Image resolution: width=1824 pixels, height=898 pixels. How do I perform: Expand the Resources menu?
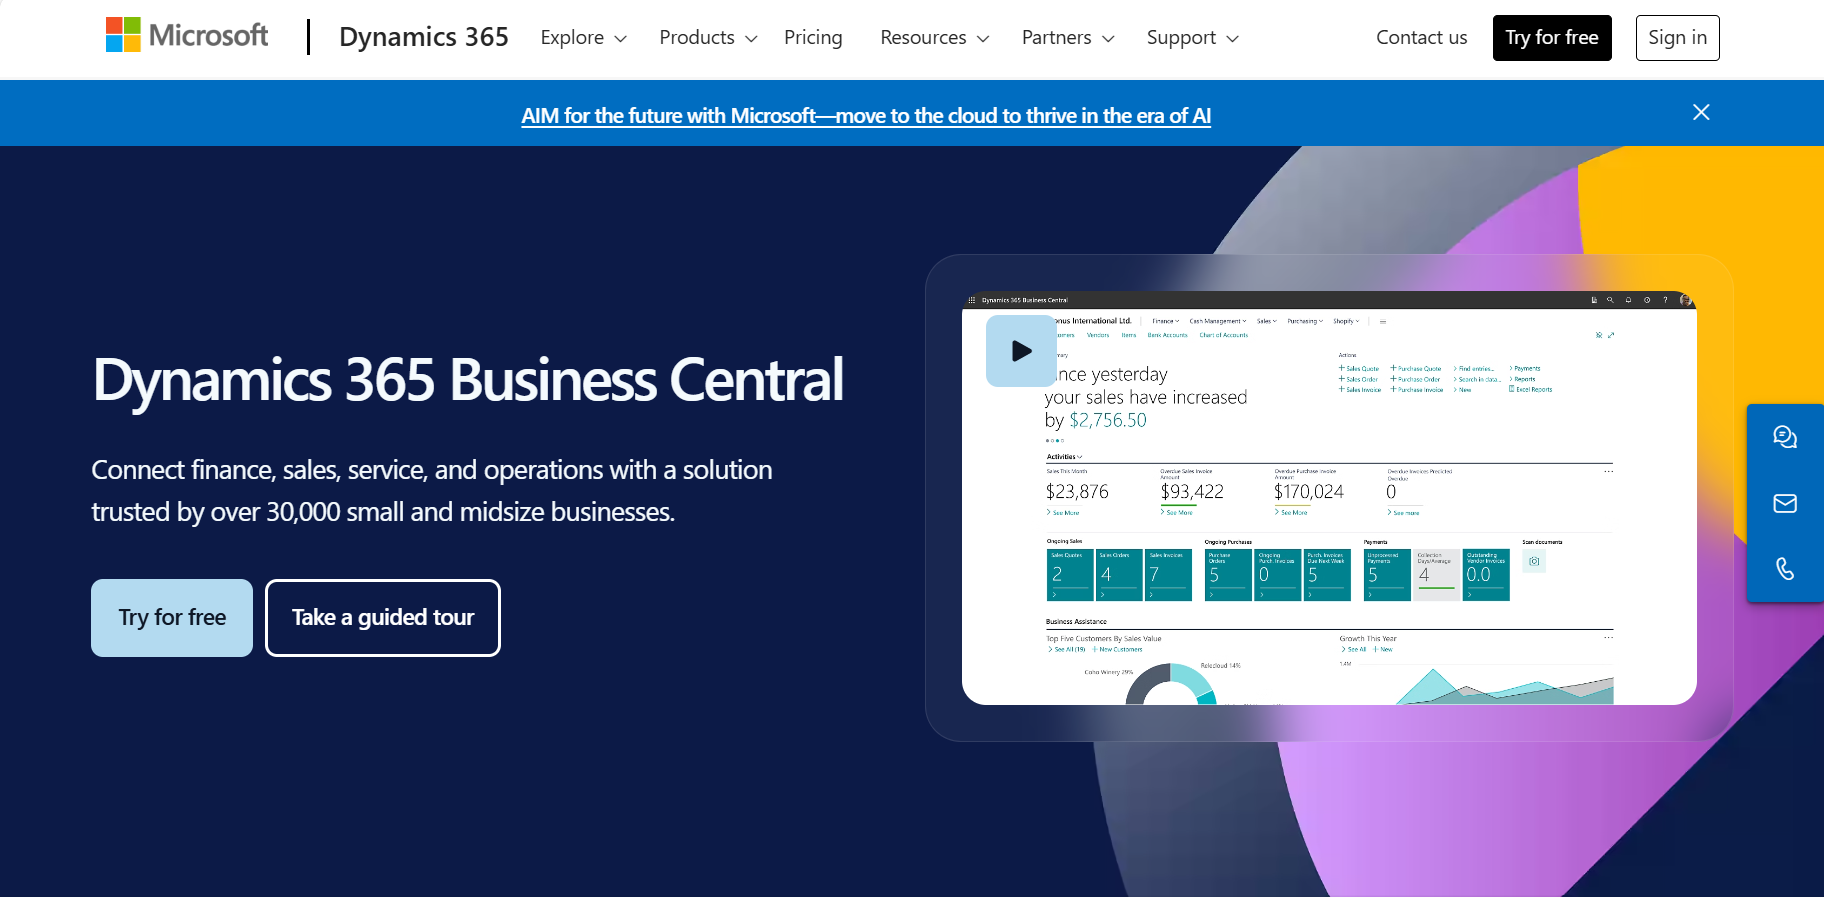[x=935, y=38]
